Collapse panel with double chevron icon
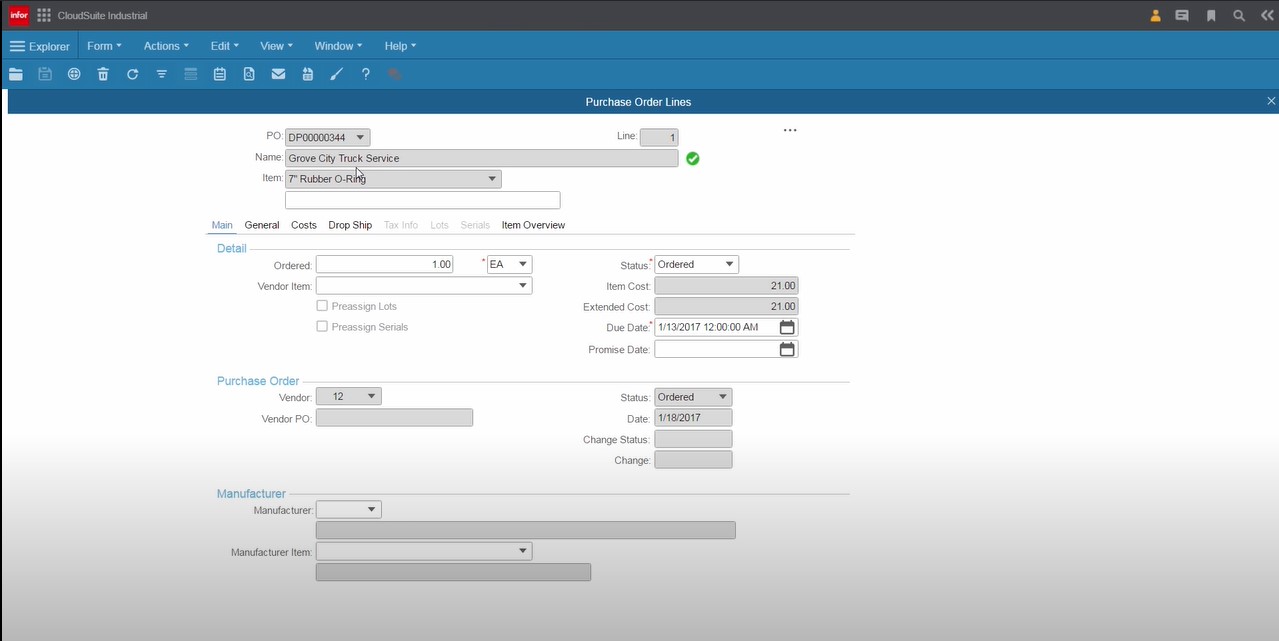This screenshot has width=1279, height=641. tap(1267, 16)
